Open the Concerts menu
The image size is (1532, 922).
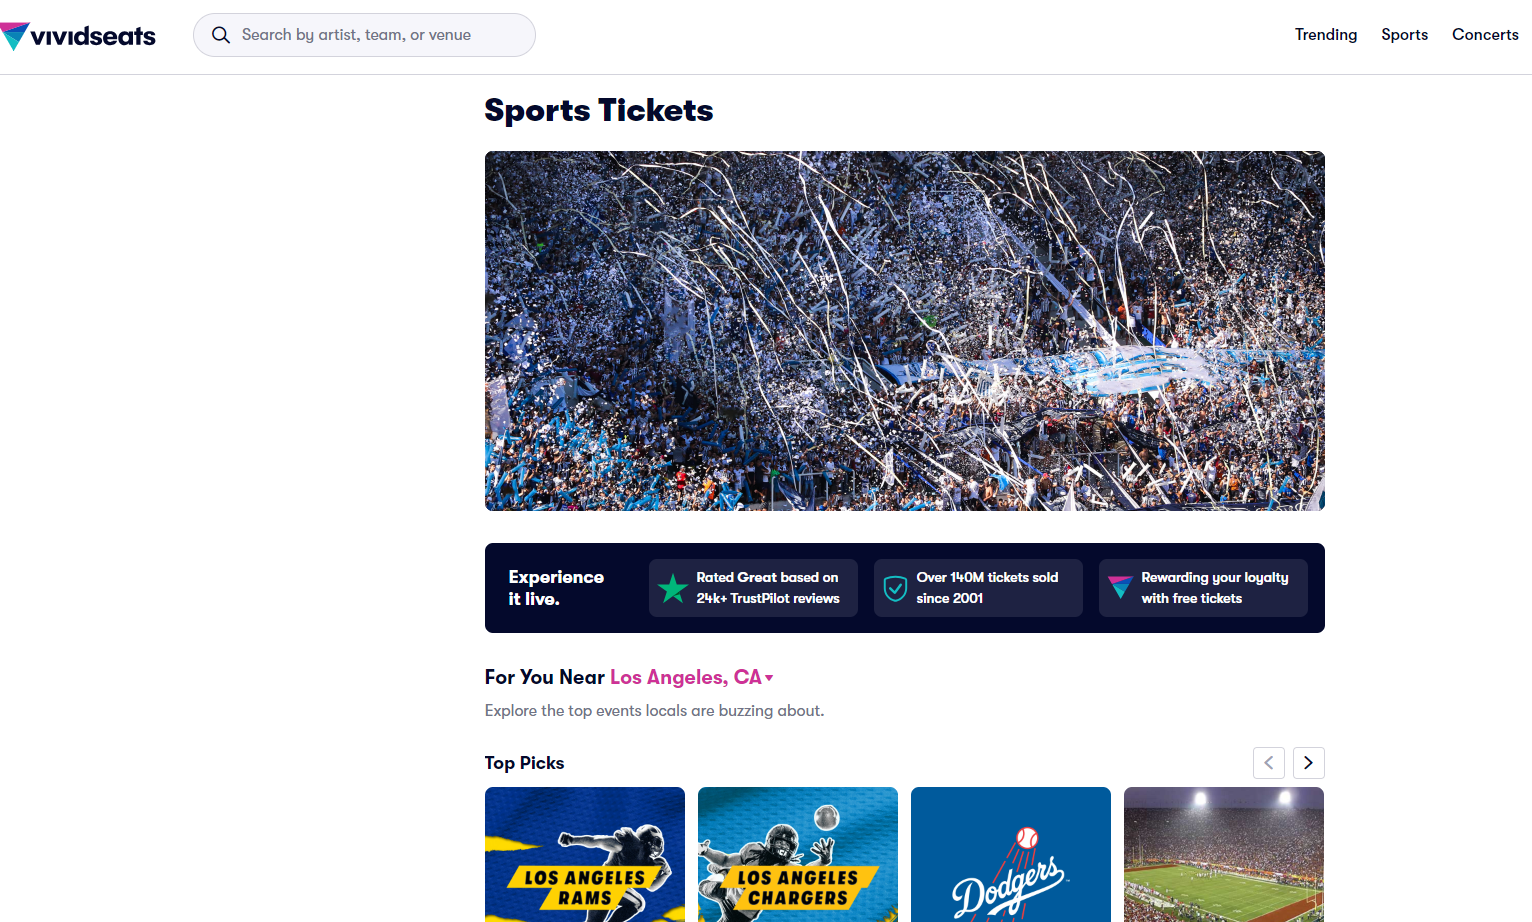coord(1485,35)
